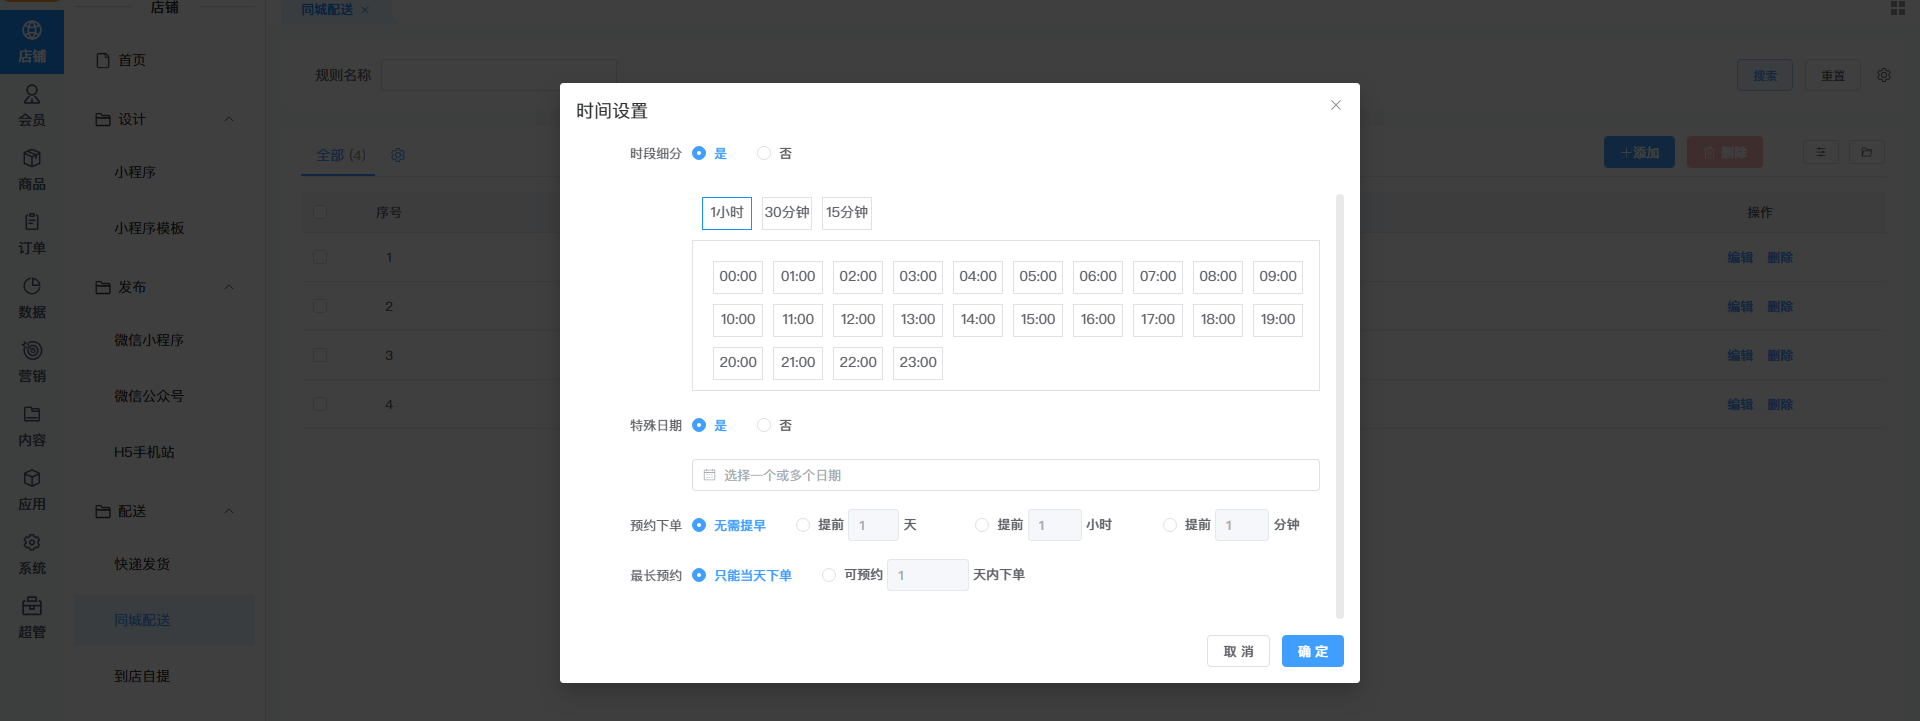Open the 店铺 section in the left rail

[32, 42]
